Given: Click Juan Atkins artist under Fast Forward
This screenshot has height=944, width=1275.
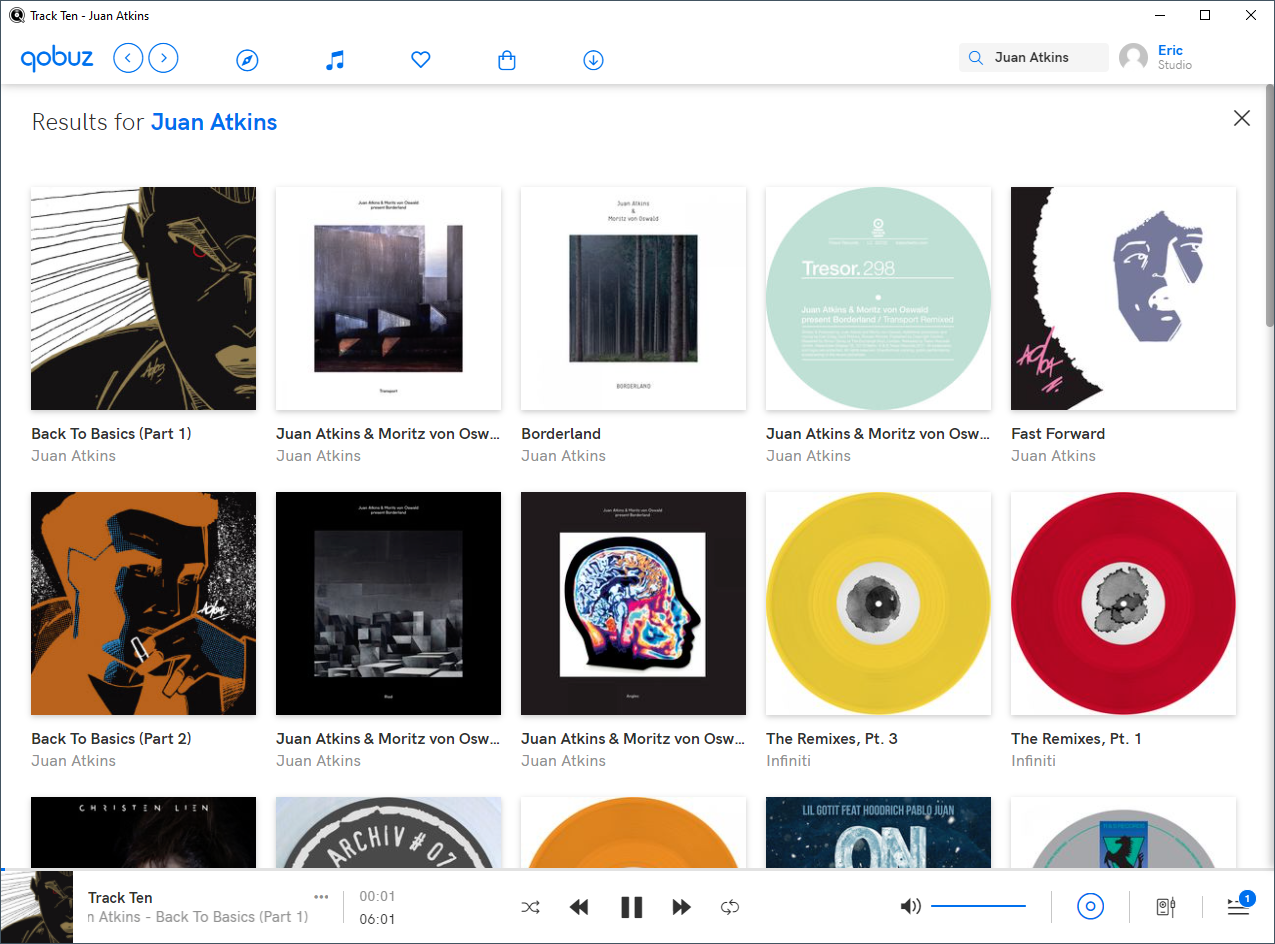Looking at the screenshot, I should click(1053, 456).
